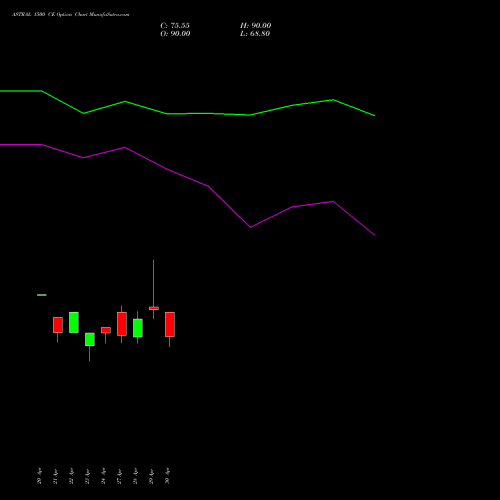Click the 27 Apr date label
Screen dimensions: 500x500
point(119,476)
